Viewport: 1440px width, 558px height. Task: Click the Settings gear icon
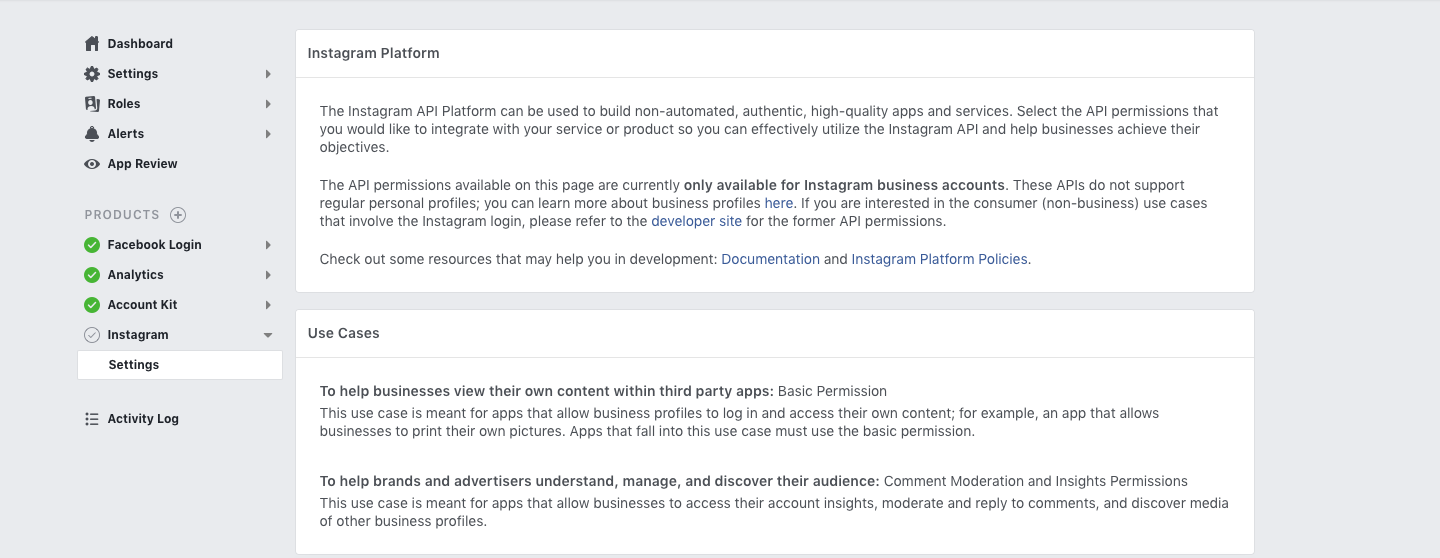click(x=92, y=74)
